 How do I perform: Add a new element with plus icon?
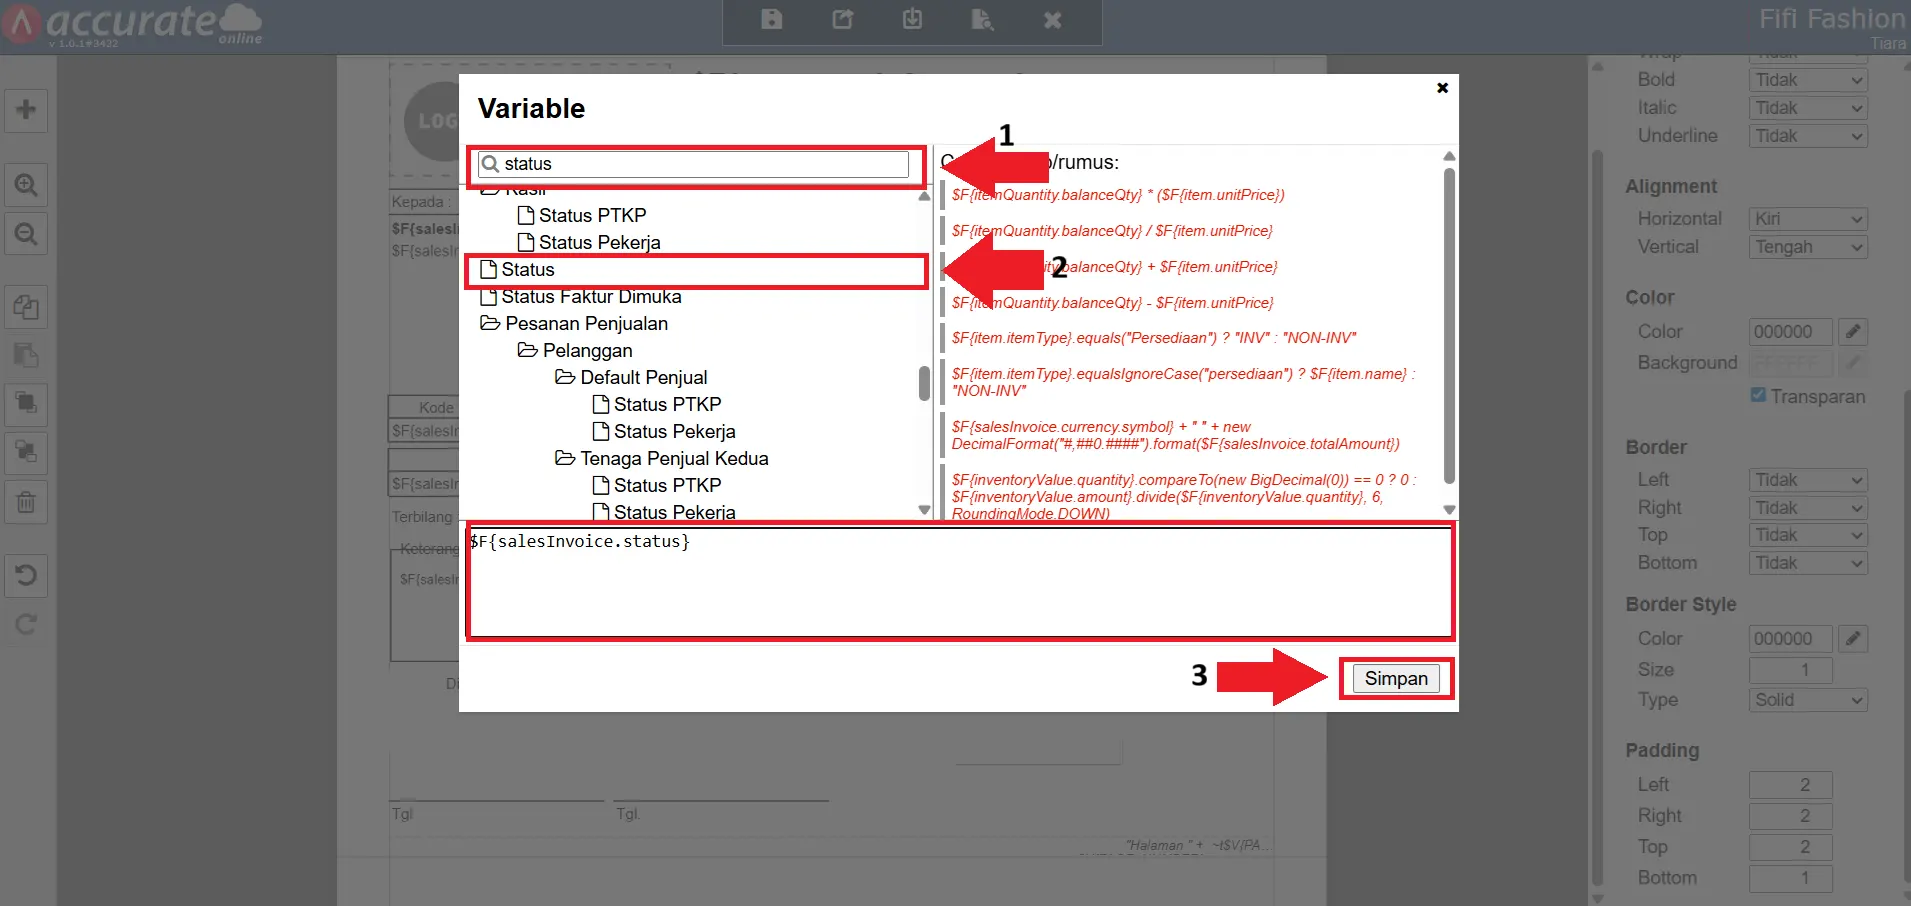tap(26, 109)
